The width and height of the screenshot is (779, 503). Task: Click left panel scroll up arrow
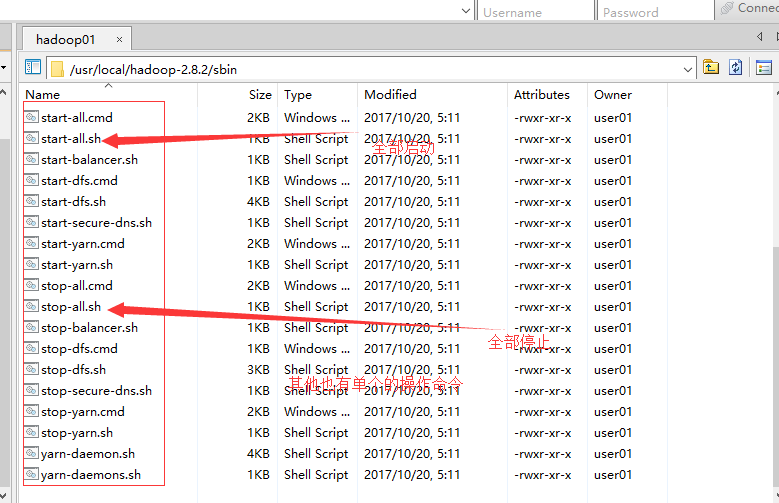click(x=3, y=92)
